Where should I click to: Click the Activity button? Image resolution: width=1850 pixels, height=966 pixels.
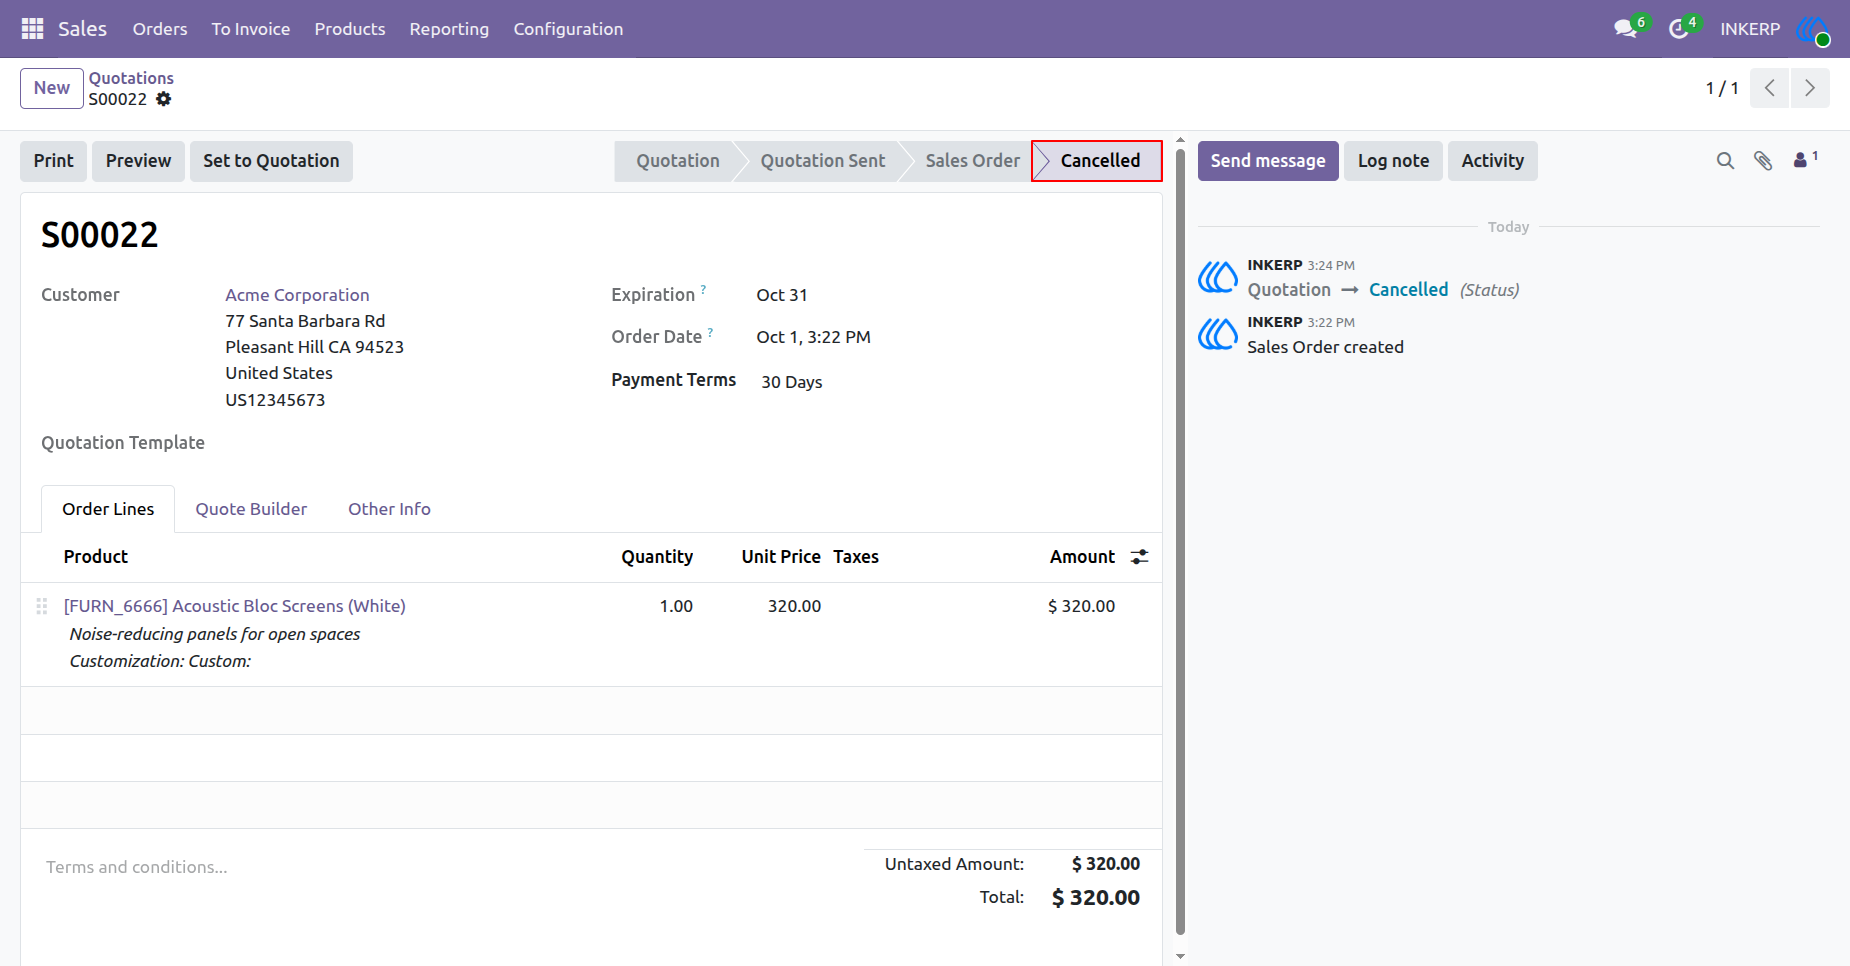(1493, 161)
